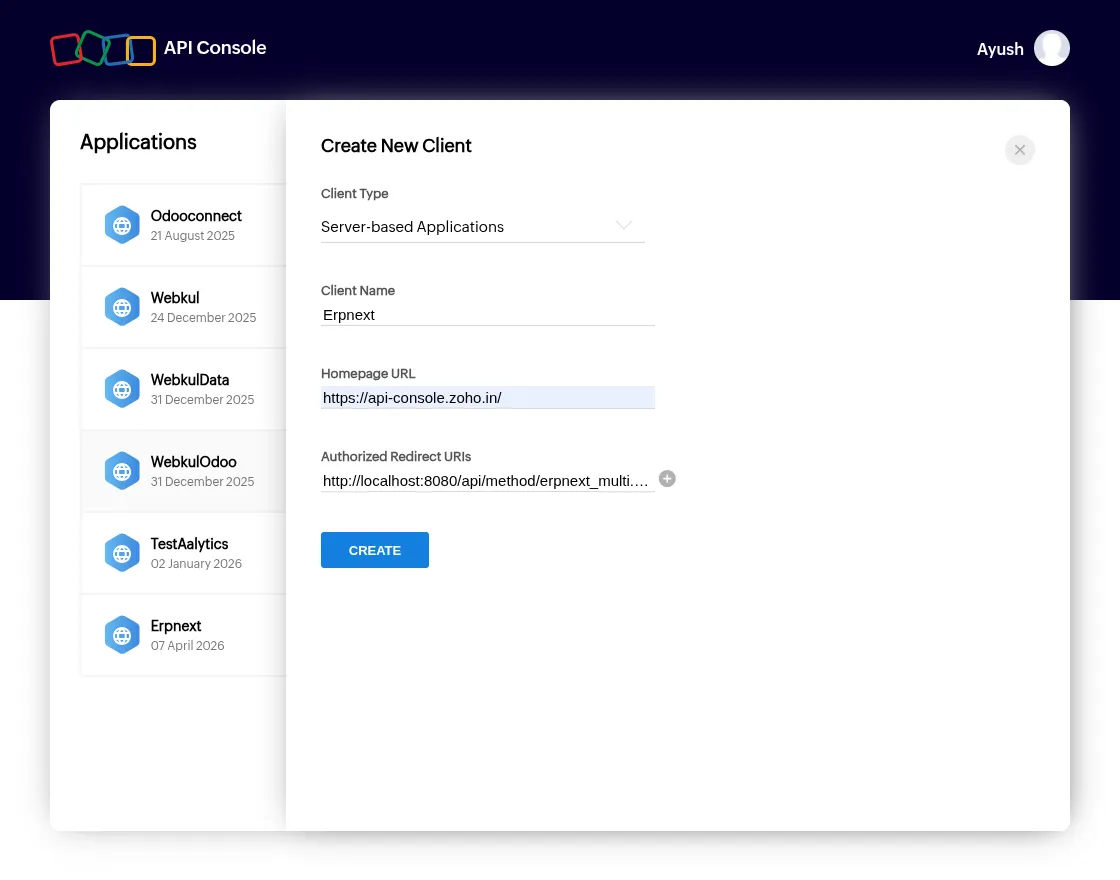The width and height of the screenshot is (1120, 880).
Task: Add another redirect URI with plus icon
Action: [x=667, y=479]
